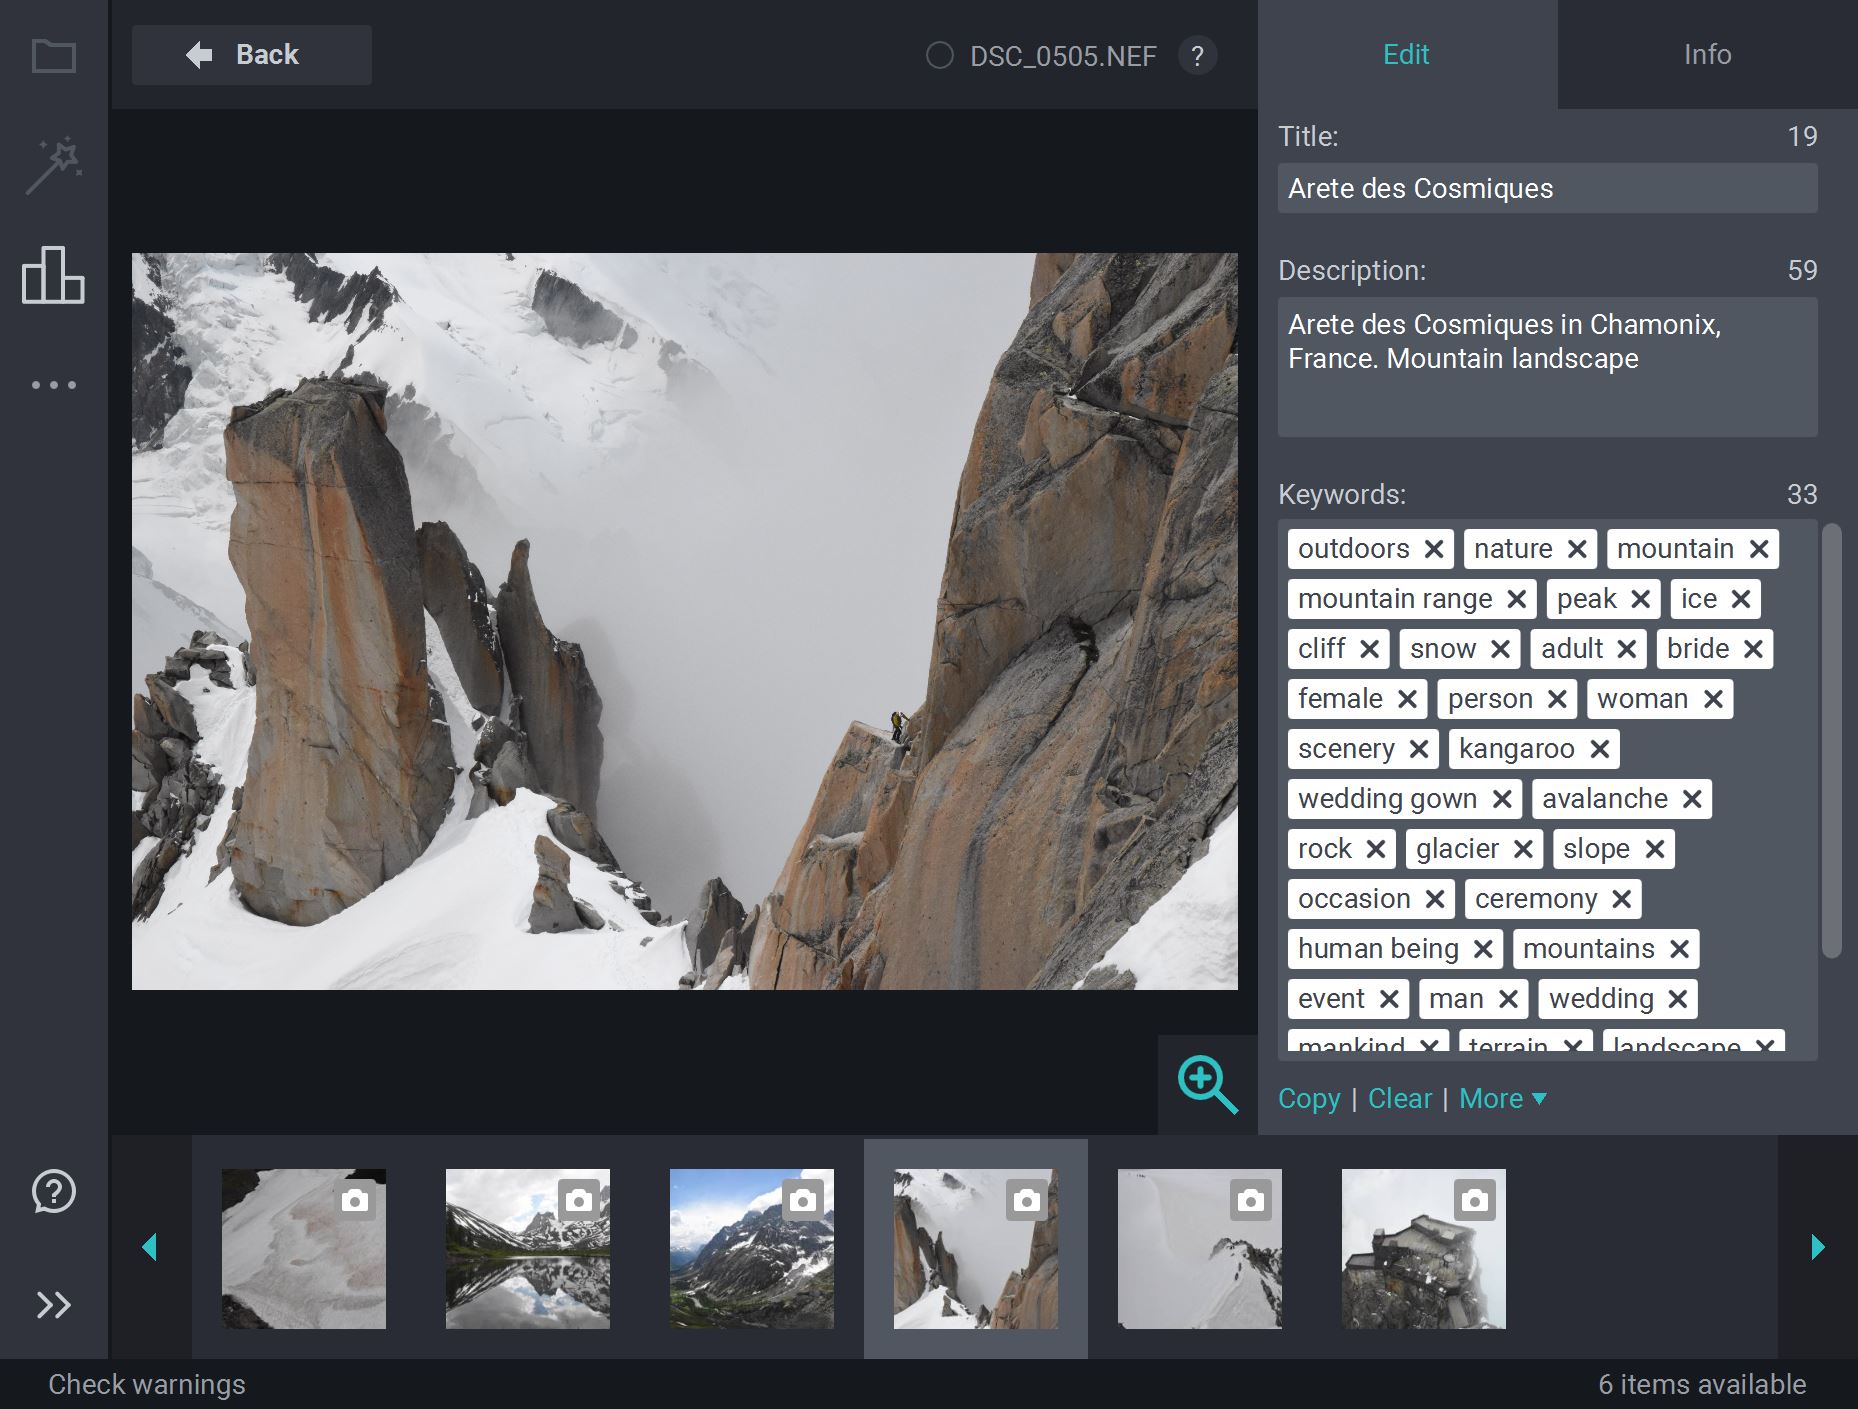Toggle the circle selector for DSC_0505.NEF
The height and width of the screenshot is (1409, 1858).
click(x=939, y=56)
